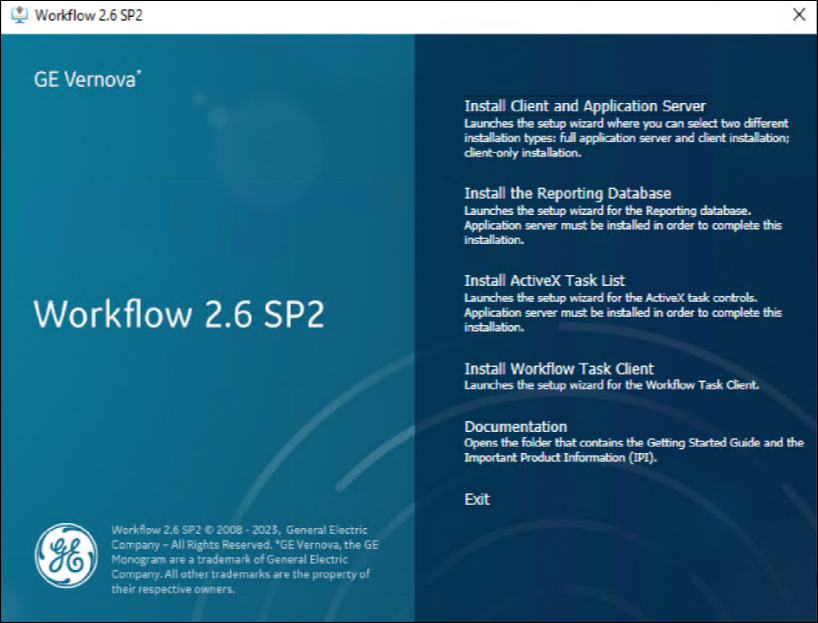Select Install ActiveX Task List
The image size is (818, 623).
pyautogui.click(x=544, y=281)
